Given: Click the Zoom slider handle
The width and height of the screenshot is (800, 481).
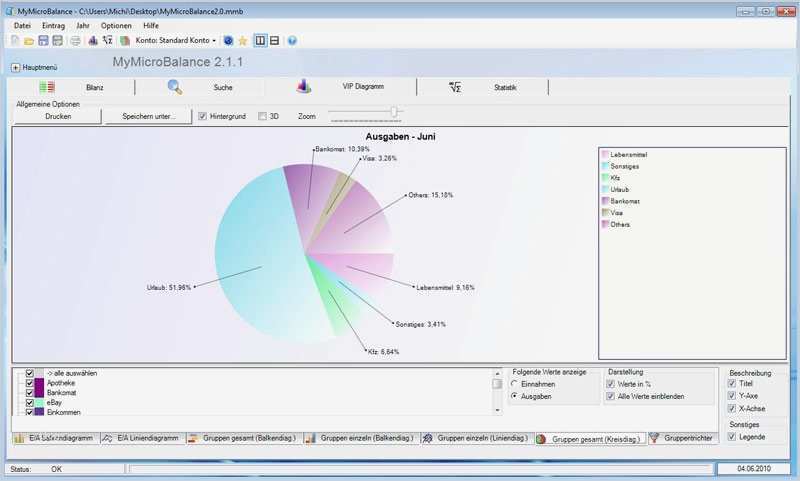Looking at the screenshot, I should click(394, 111).
